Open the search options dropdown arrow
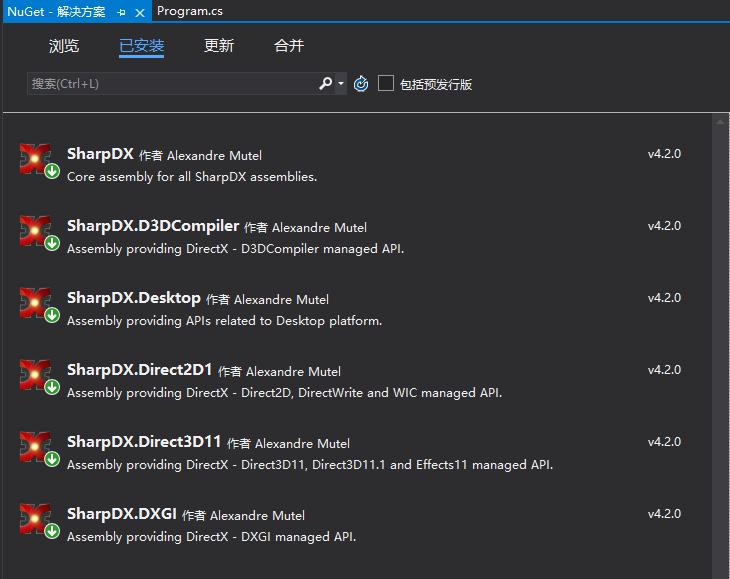Screen dimensions: 730x579 click(341, 84)
